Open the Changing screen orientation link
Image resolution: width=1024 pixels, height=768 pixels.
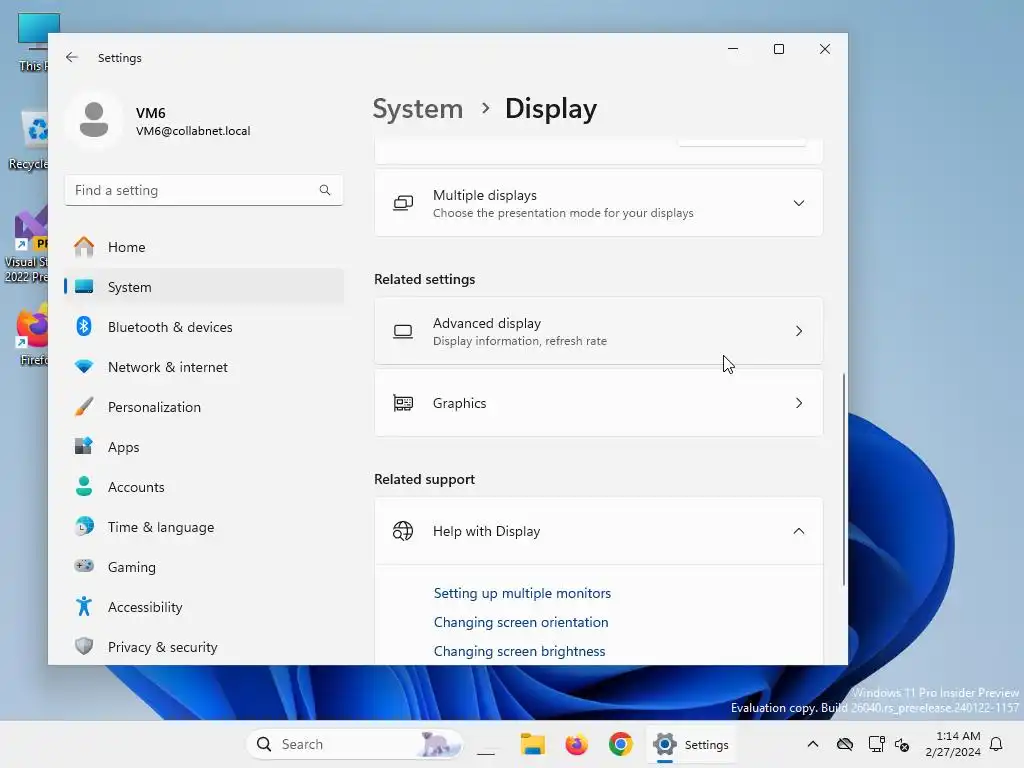[520, 622]
